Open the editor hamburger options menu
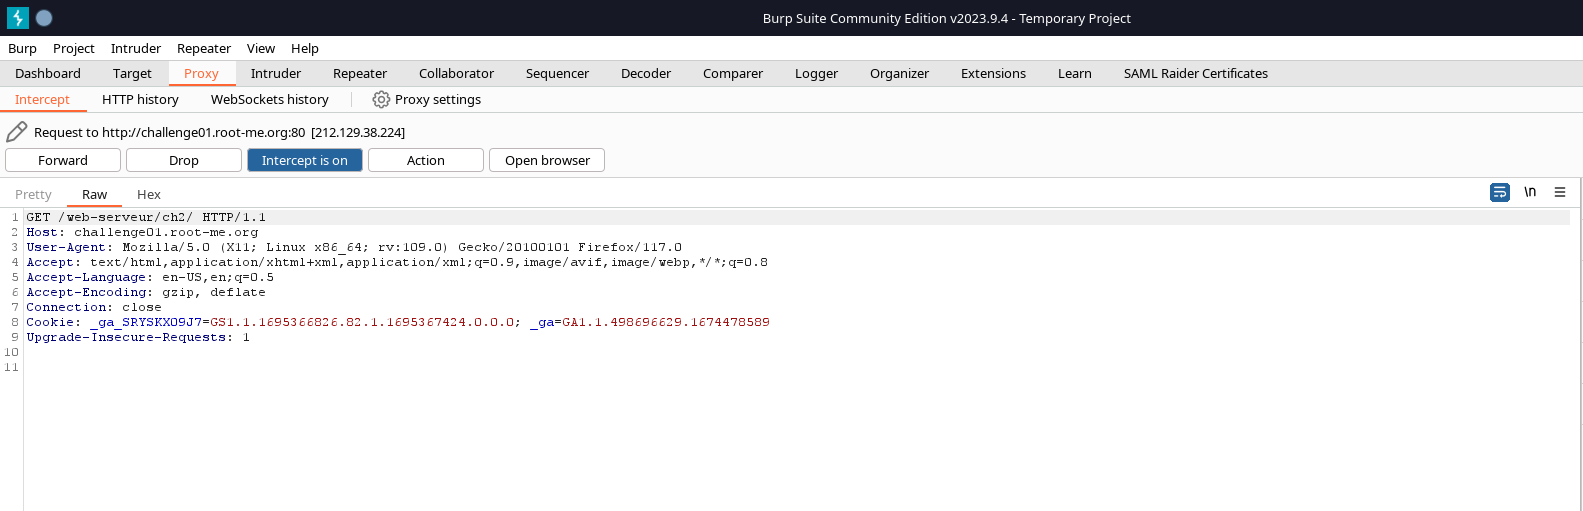1583x511 pixels. pos(1560,192)
